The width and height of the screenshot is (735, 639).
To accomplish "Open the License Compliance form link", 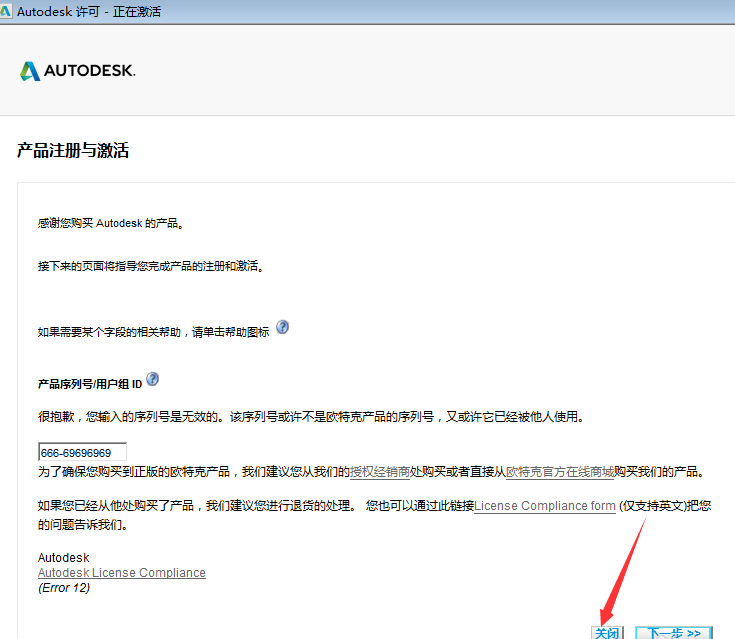I will (x=545, y=506).
